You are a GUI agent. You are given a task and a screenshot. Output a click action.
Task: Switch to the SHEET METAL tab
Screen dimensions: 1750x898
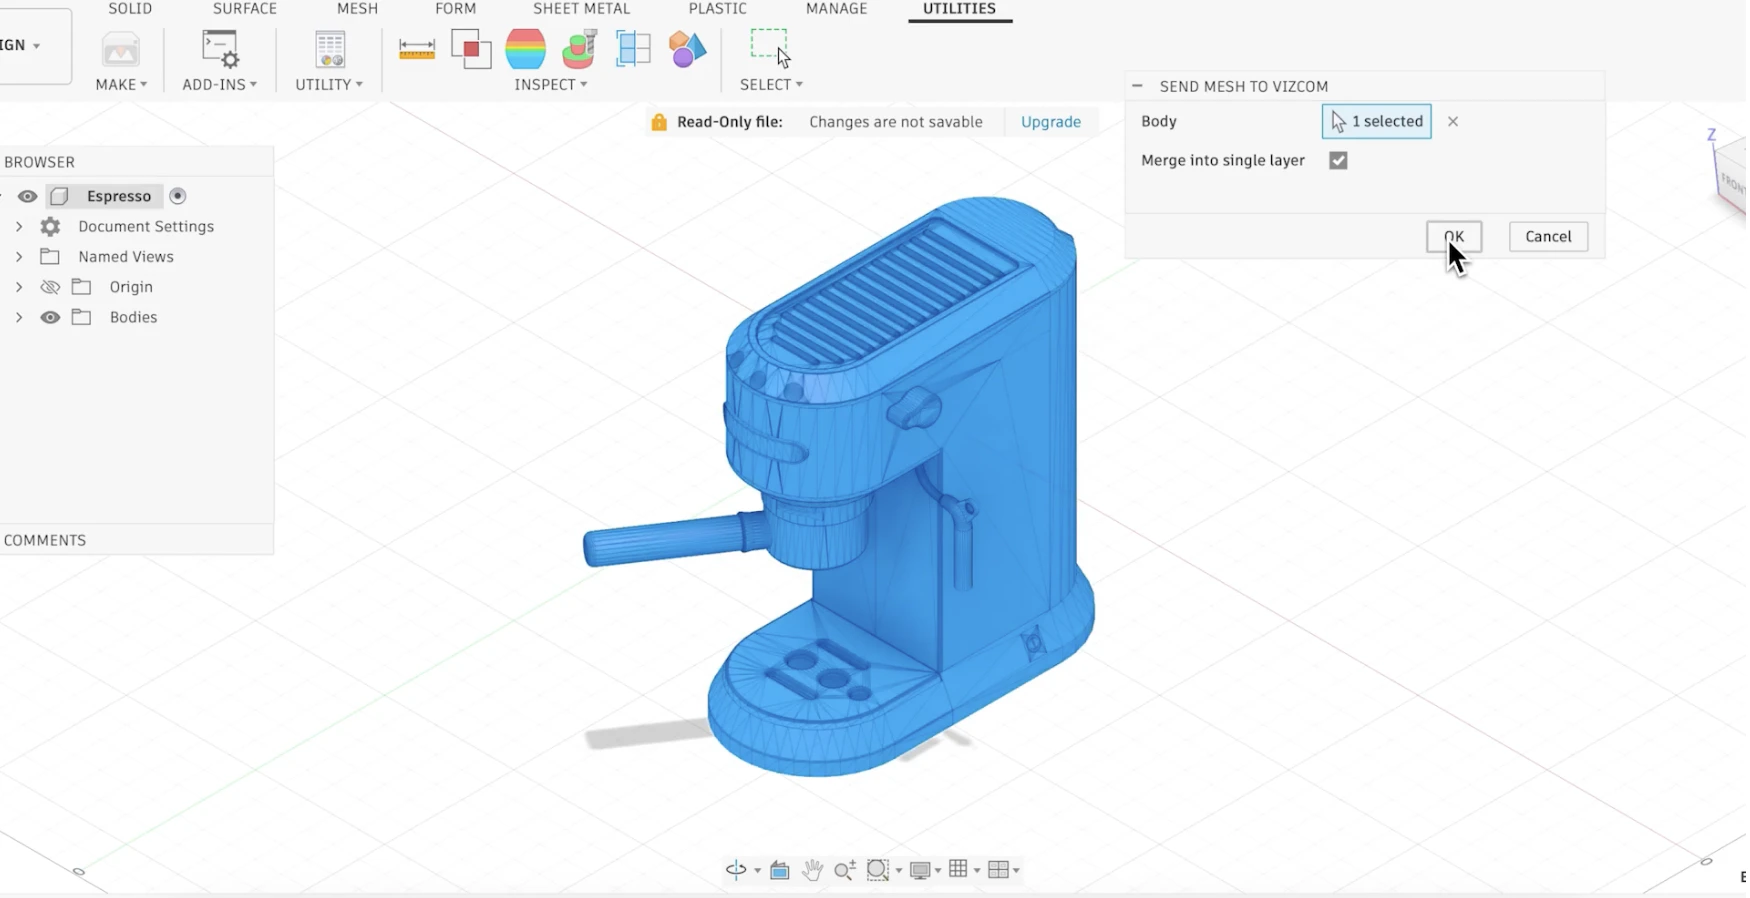[x=582, y=9]
